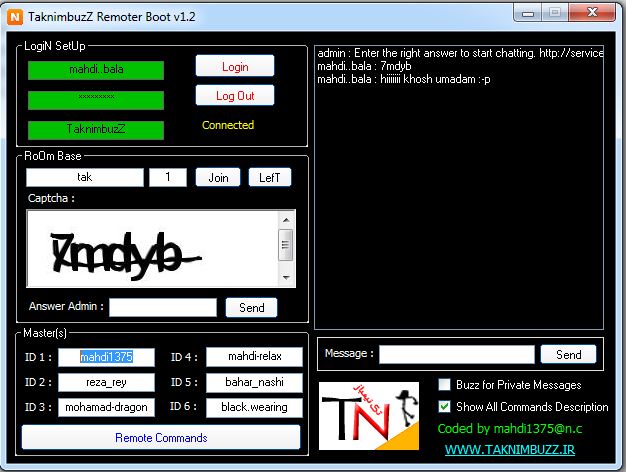Click the LefT button
The height and width of the screenshot is (472, 626).
click(270, 177)
